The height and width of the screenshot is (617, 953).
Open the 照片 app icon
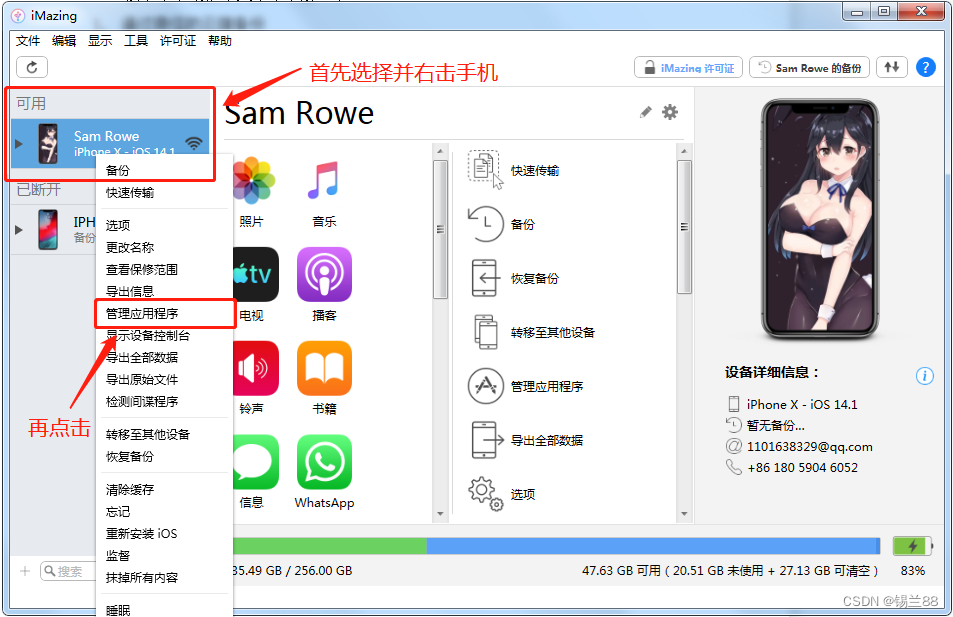(x=254, y=181)
